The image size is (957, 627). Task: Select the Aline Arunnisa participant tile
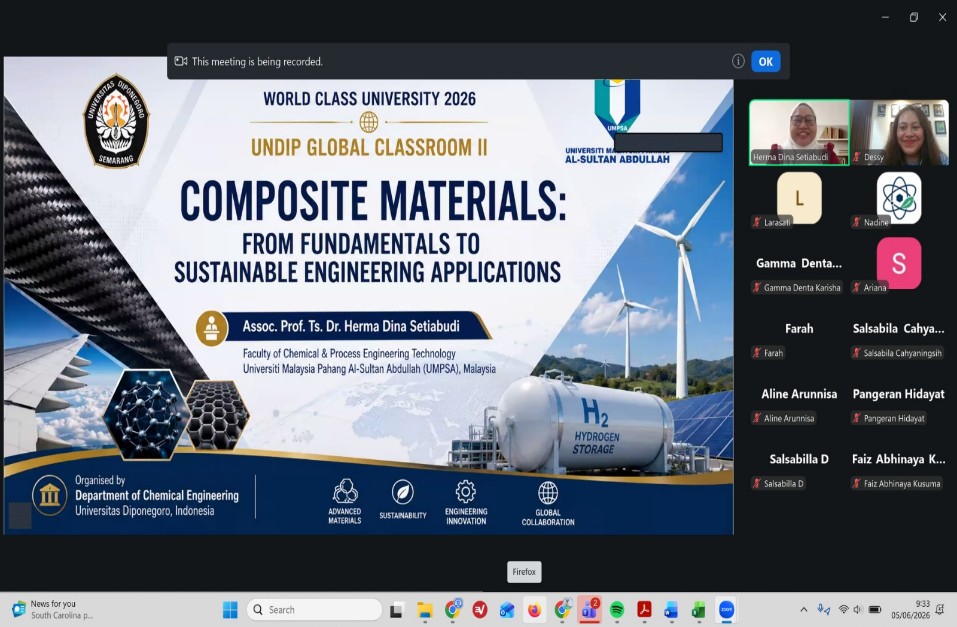799,394
